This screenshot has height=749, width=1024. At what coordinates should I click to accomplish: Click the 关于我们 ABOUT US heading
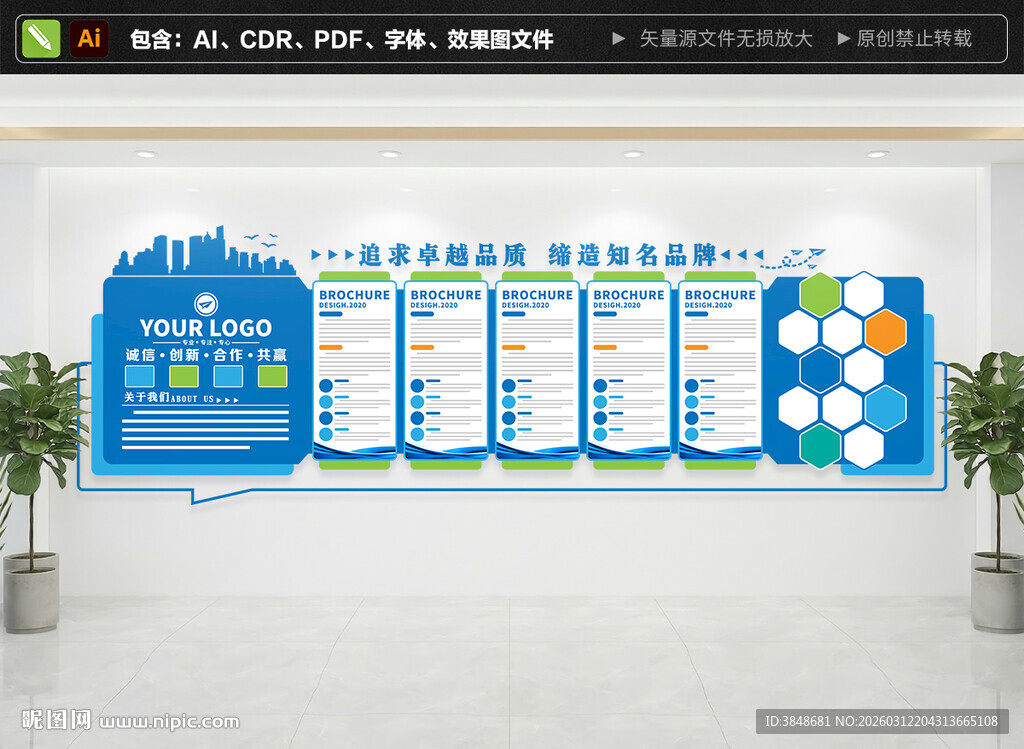click(180, 398)
